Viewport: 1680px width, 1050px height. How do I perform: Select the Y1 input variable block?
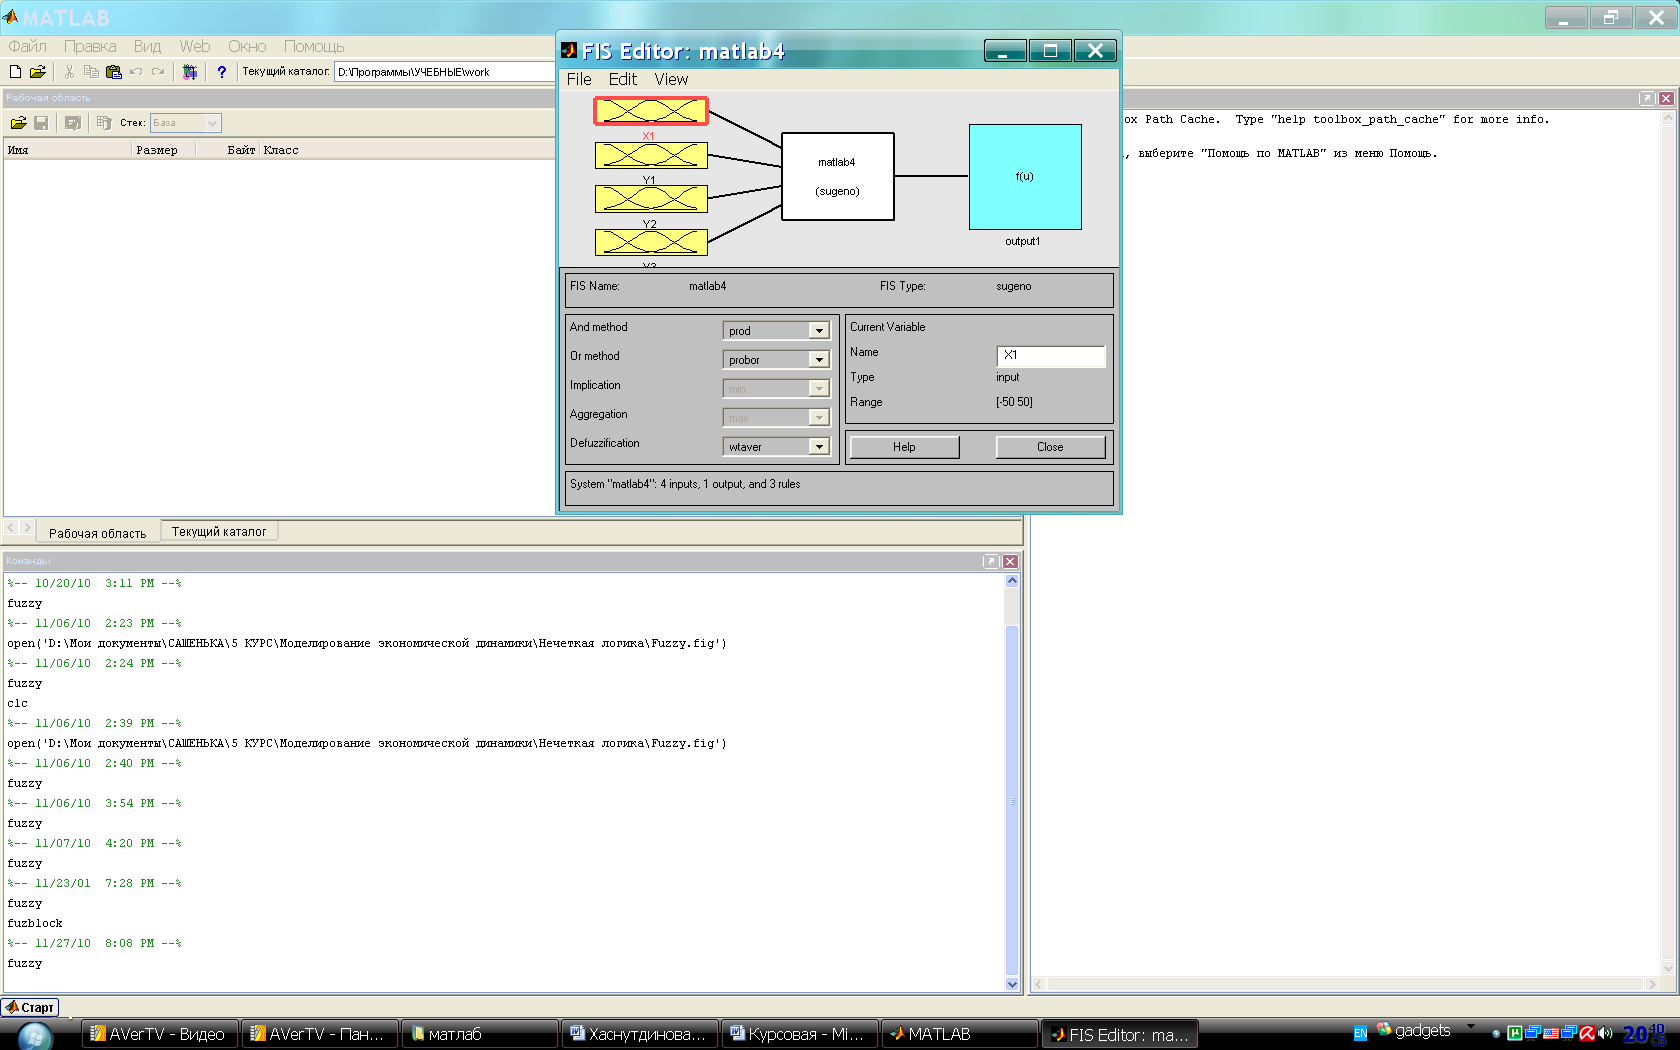click(651, 155)
